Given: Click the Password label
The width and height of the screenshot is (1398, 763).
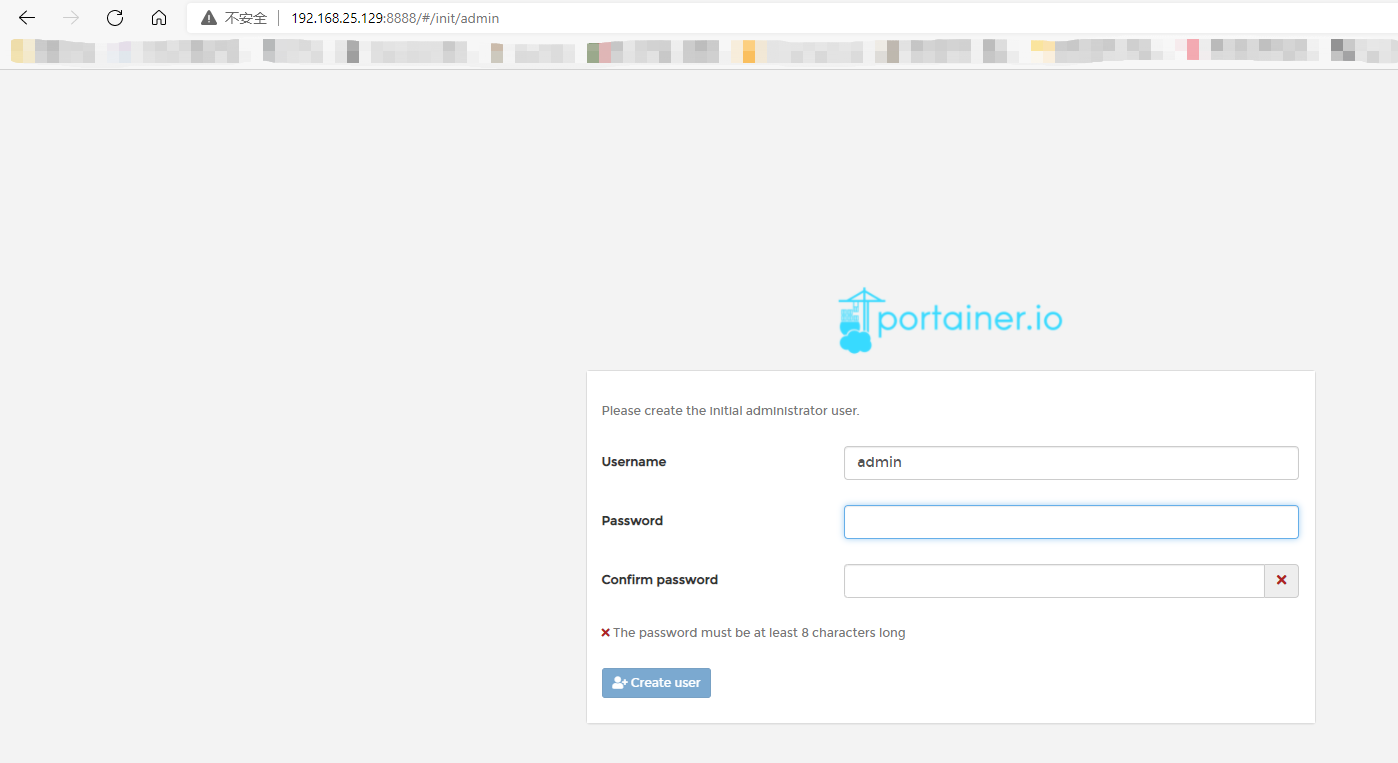Looking at the screenshot, I should (632, 521).
